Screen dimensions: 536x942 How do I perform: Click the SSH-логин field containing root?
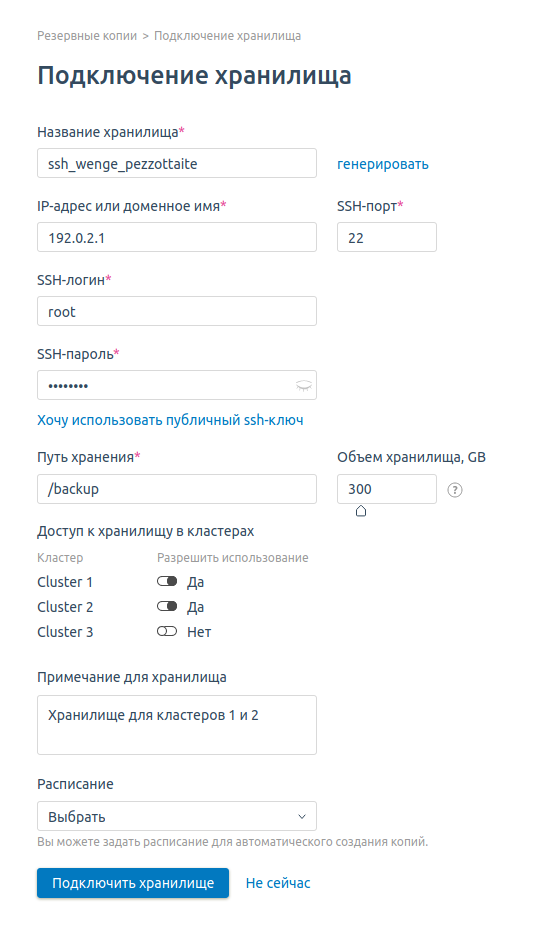click(177, 311)
